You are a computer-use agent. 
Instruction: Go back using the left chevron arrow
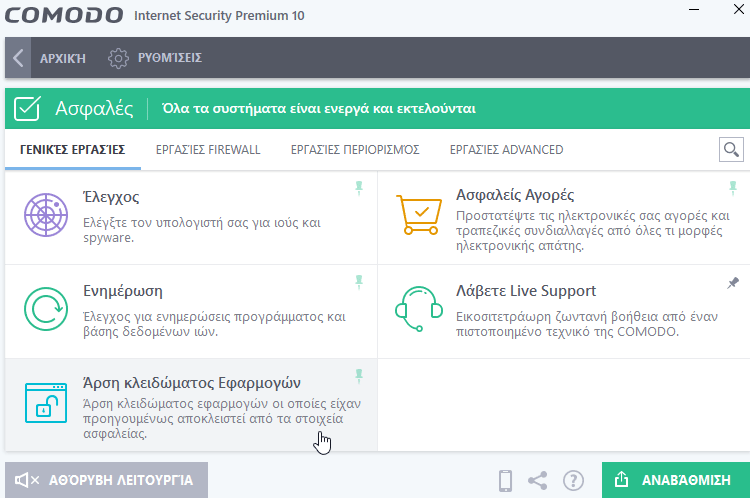pos(18,58)
